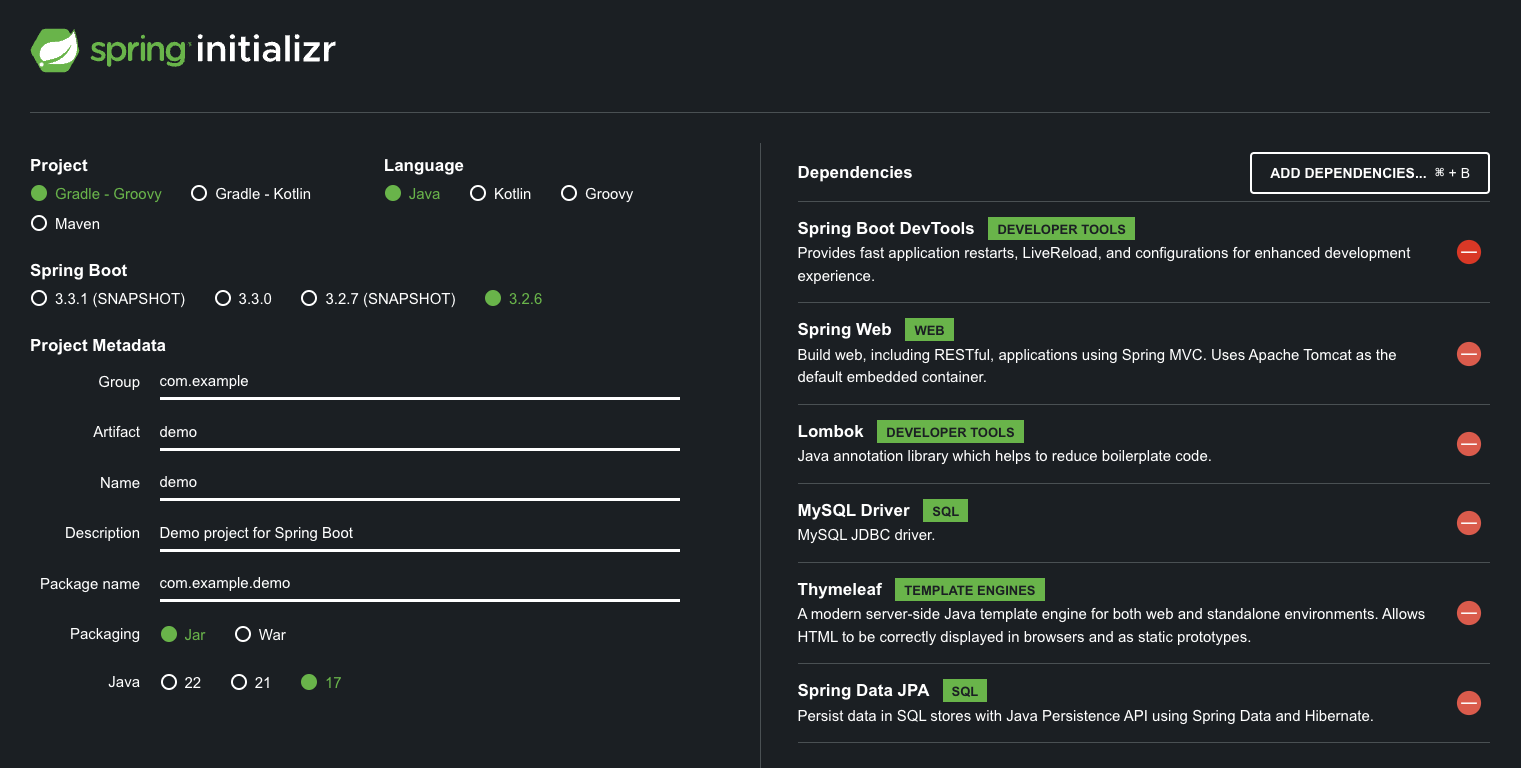Click the SQL tag beside MySQL Driver
Viewport: 1521px width, 768px height.
(945, 511)
